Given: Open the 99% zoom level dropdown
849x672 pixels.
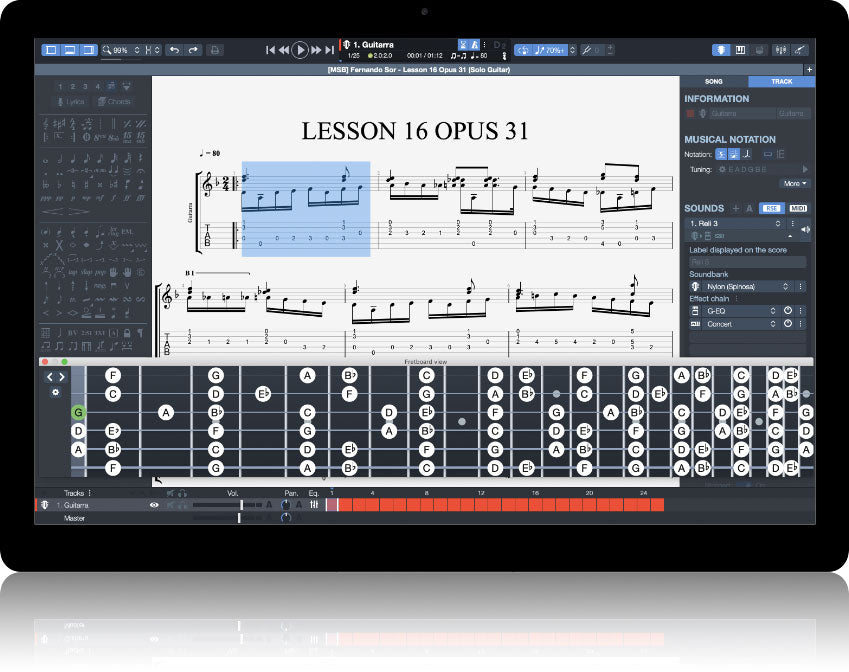Looking at the screenshot, I should tap(121, 50).
